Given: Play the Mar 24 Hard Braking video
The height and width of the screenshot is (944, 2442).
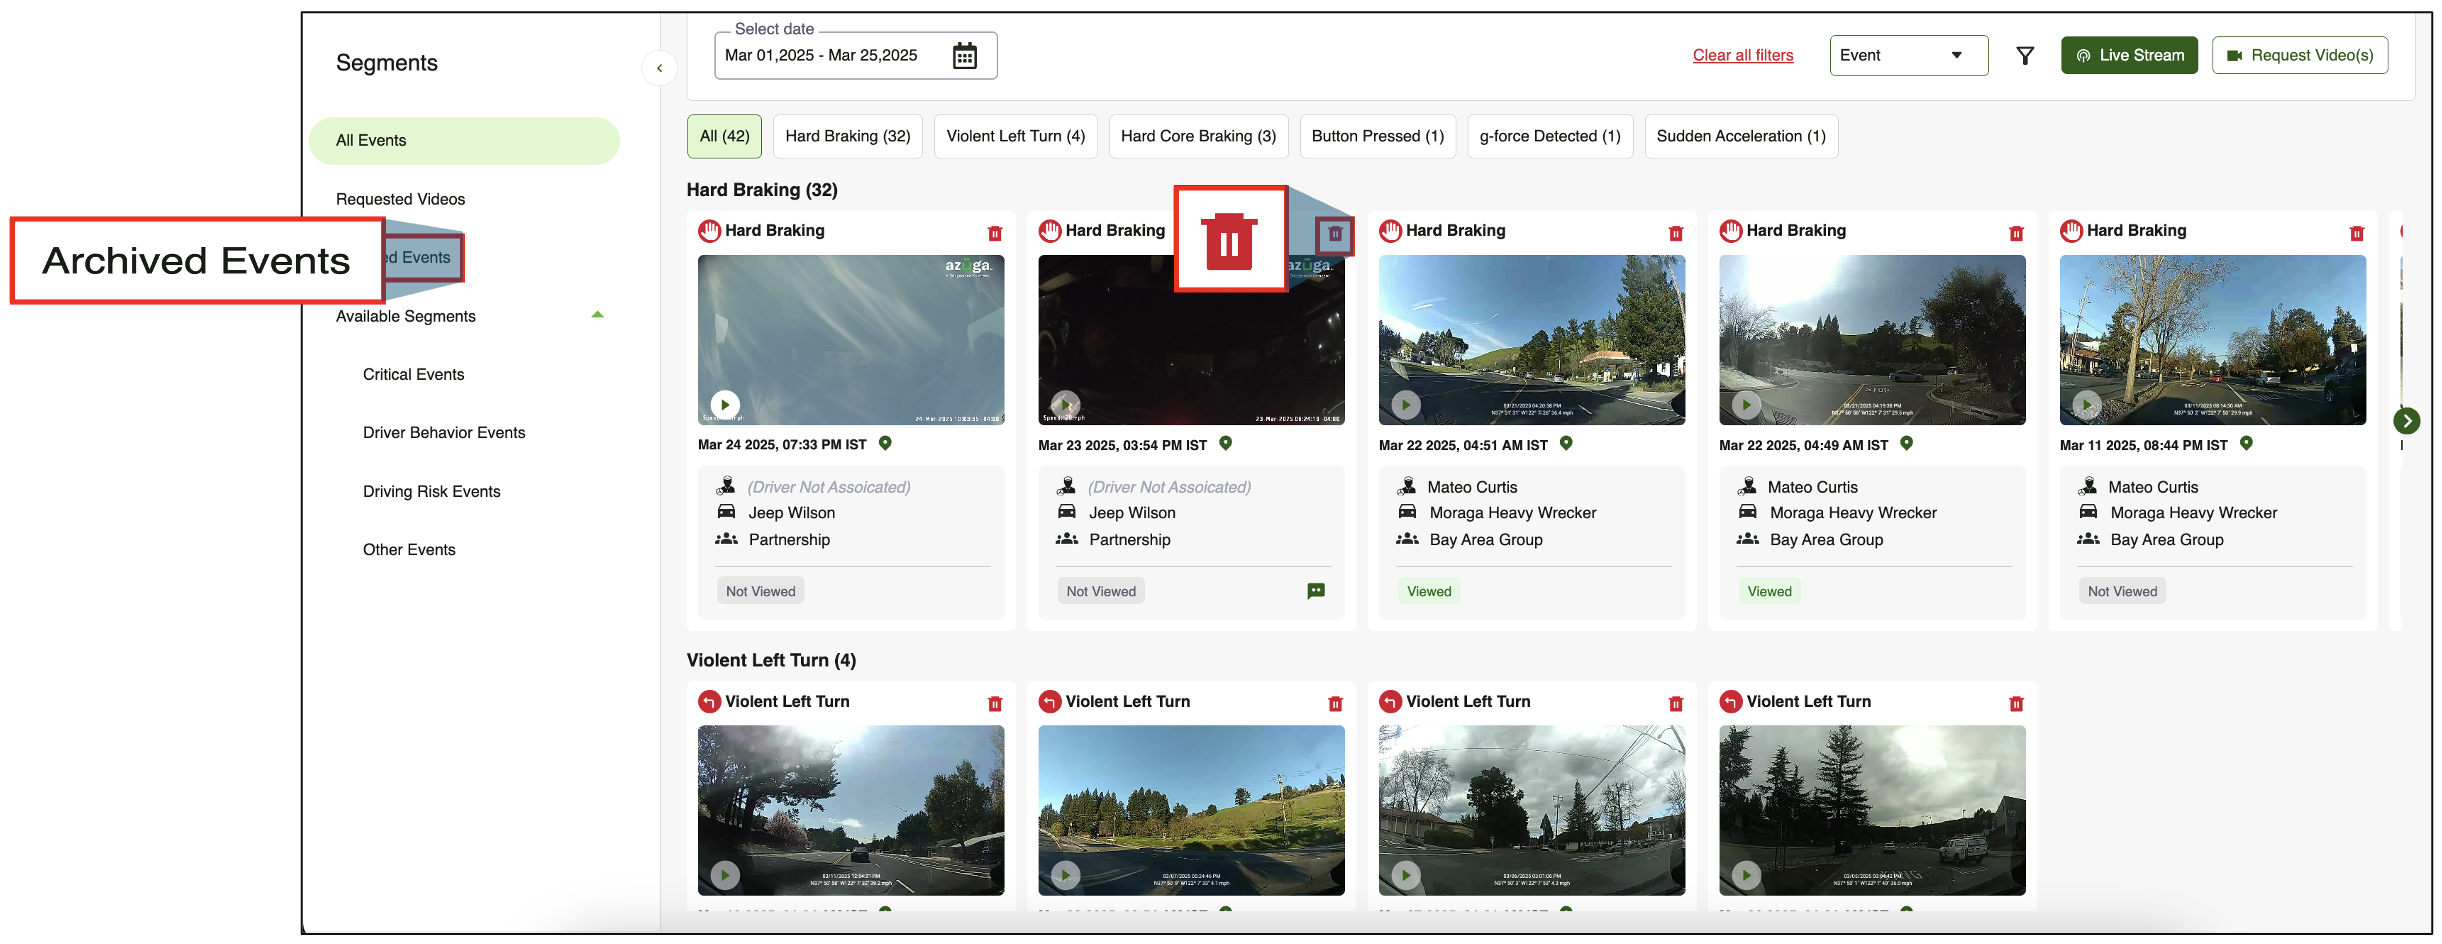Looking at the screenshot, I should tap(725, 405).
